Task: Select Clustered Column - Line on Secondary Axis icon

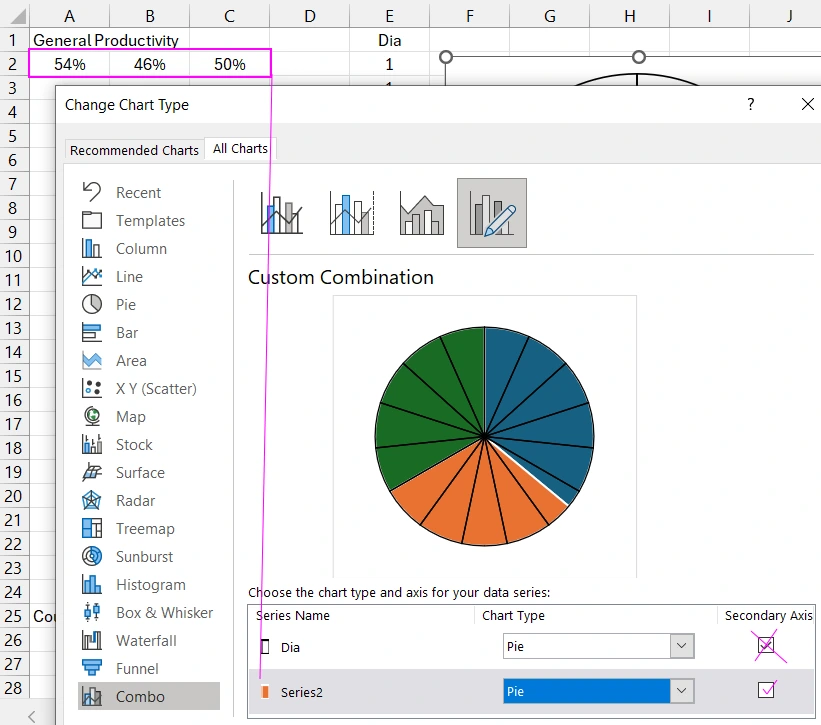Action: coord(352,213)
